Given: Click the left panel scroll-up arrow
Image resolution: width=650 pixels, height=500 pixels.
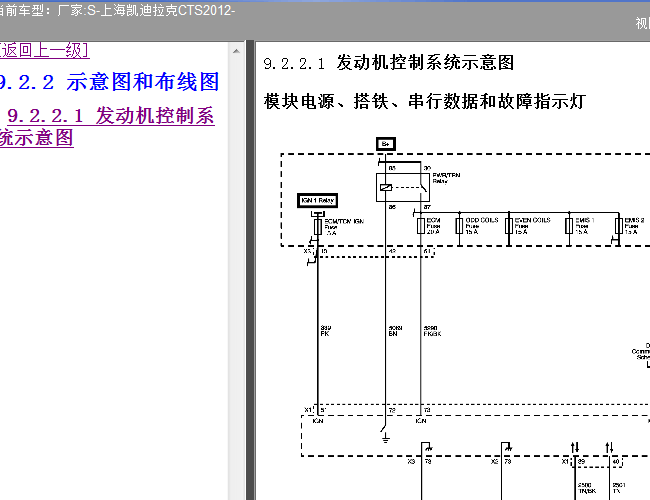Looking at the screenshot, I should coord(236,51).
